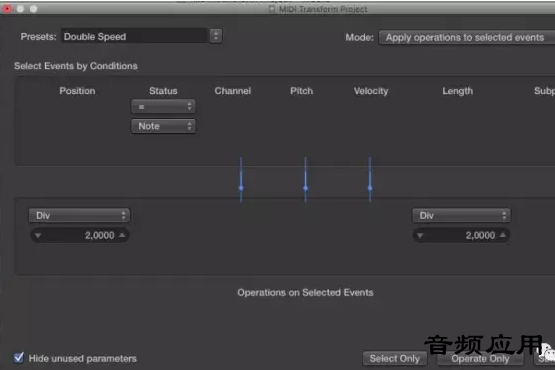
Task: Click the Channel column header
Action: pos(233,91)
